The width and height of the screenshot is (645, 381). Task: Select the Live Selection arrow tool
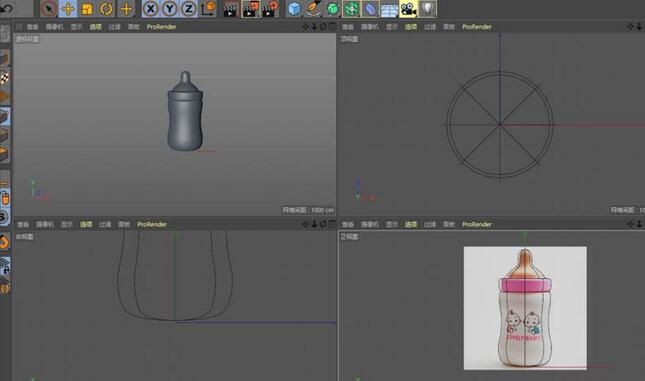[49, 9]
